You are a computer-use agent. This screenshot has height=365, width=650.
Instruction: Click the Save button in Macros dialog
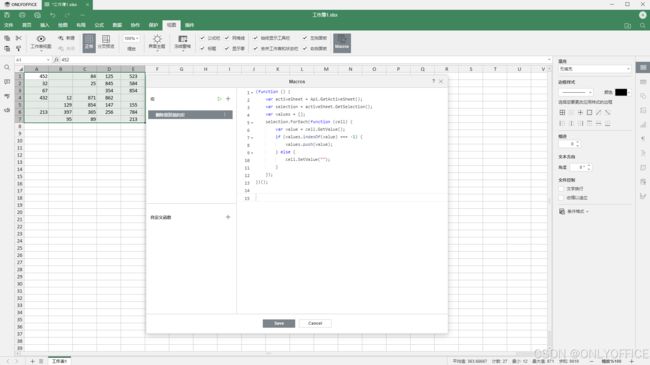pos(279,323)
